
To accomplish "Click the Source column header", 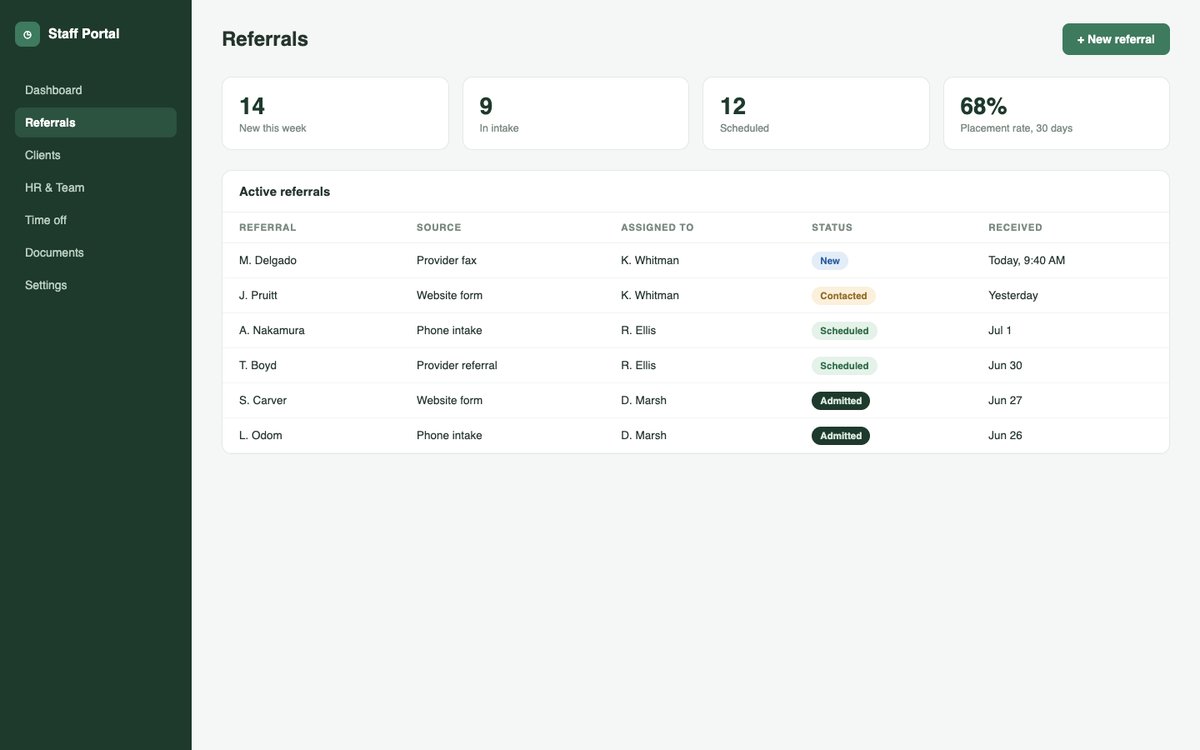I will point(439,228).
